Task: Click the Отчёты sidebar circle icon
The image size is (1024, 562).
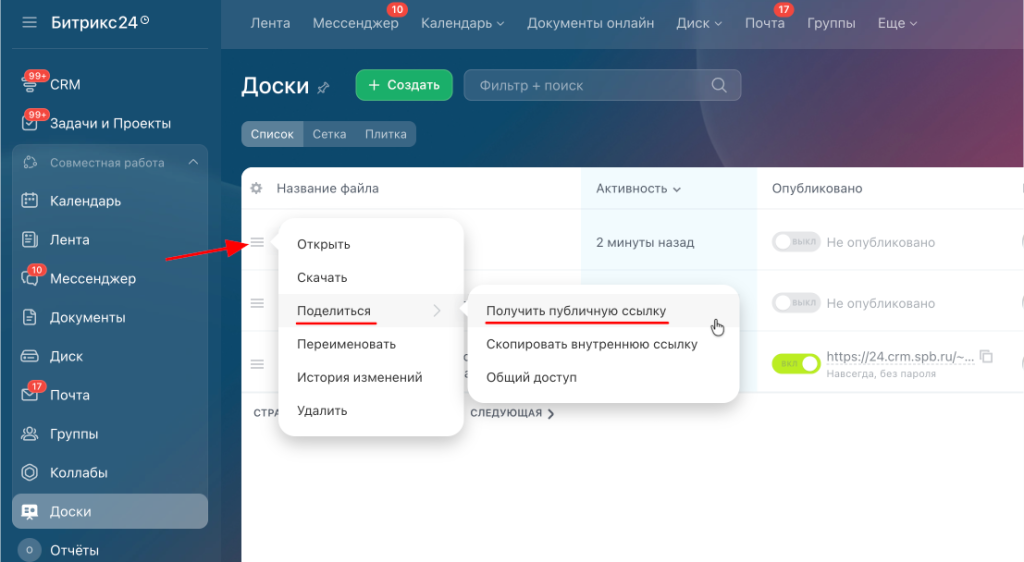Action: [29, 550]
